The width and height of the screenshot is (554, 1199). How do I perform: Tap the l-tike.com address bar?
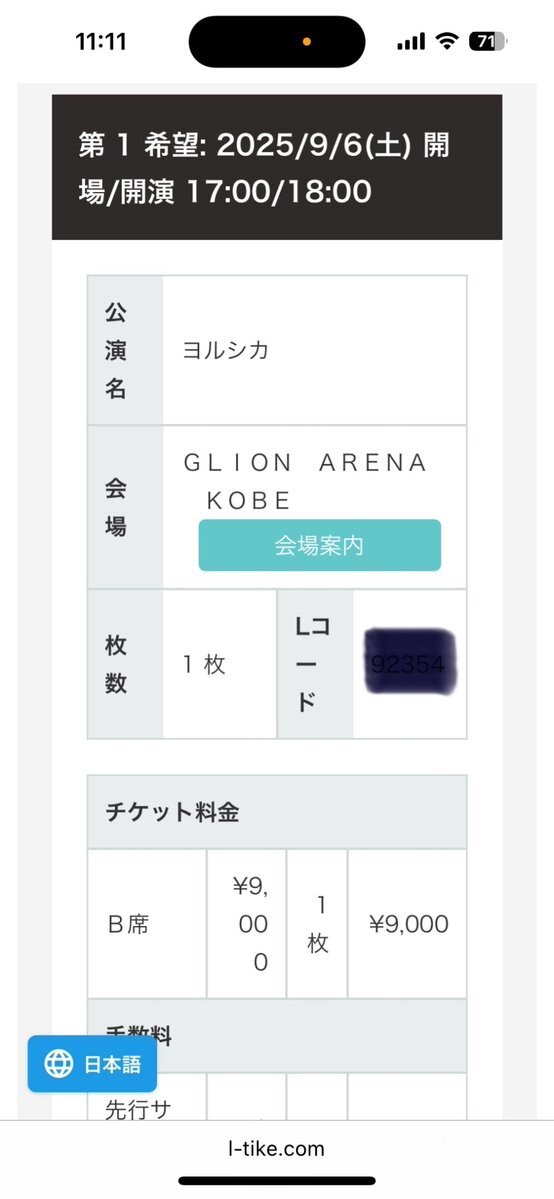point(277,1148)
